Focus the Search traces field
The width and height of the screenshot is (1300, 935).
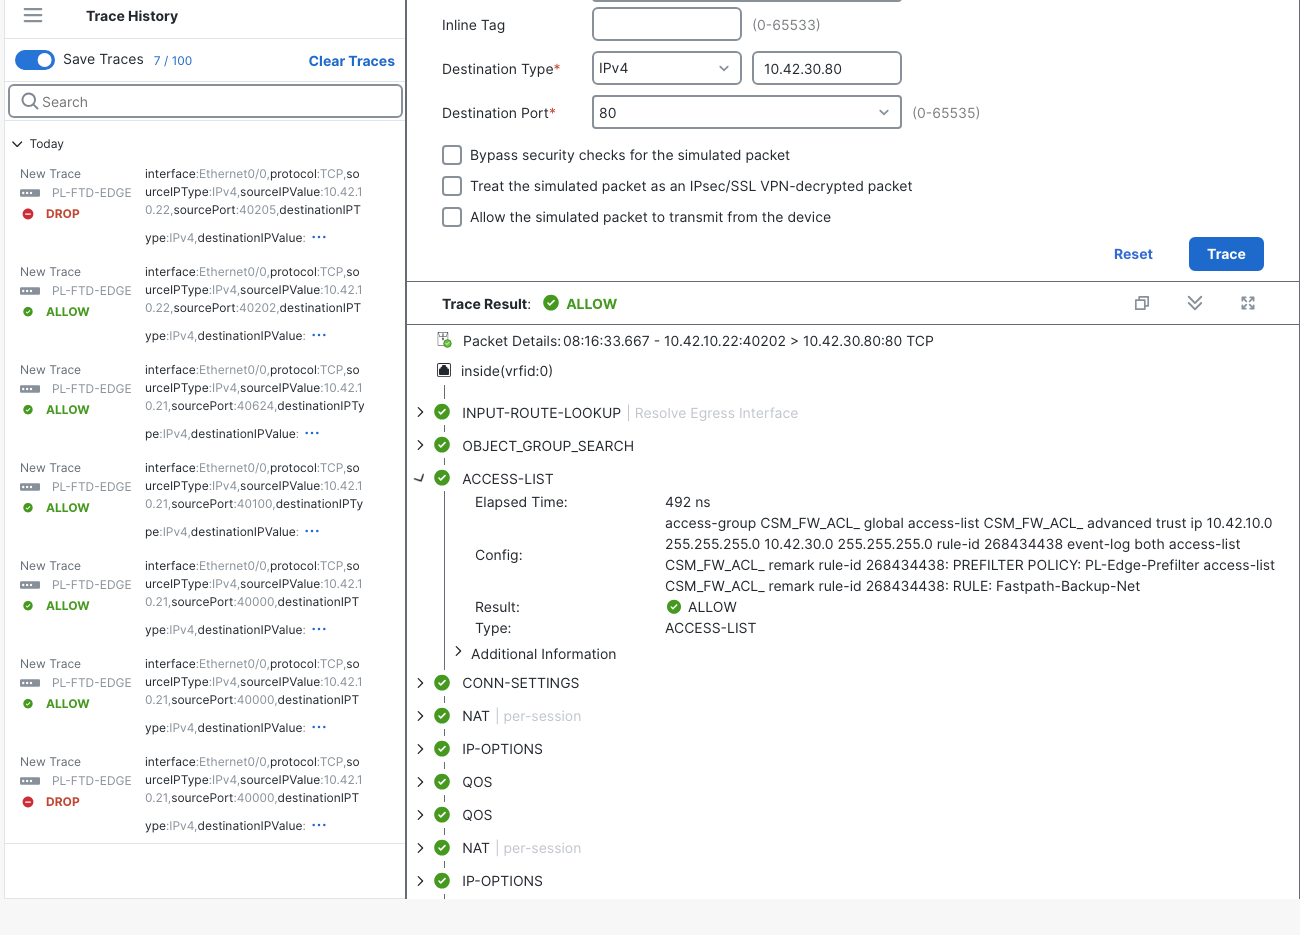(x=205, y=101)
